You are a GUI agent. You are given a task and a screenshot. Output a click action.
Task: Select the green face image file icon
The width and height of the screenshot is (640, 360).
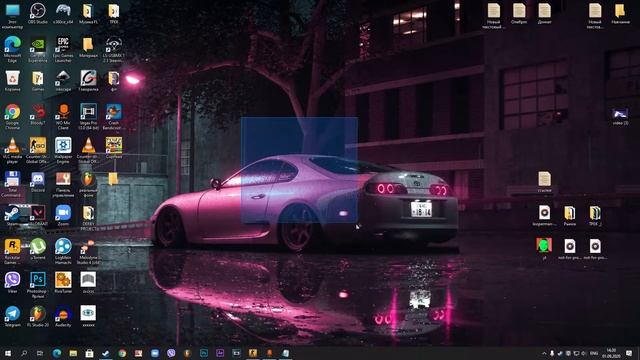[544, 245]
